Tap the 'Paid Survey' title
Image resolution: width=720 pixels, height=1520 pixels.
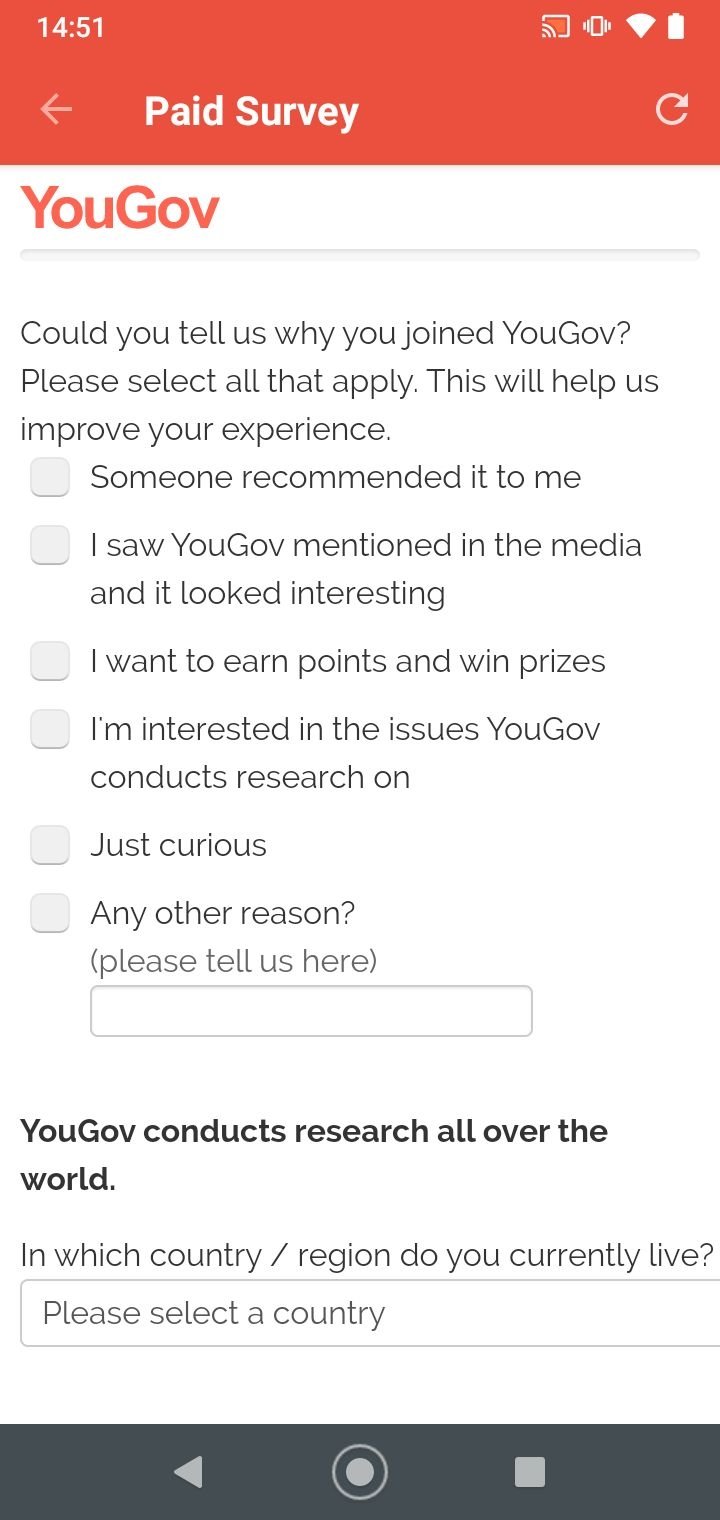click(x=251, y=111)
